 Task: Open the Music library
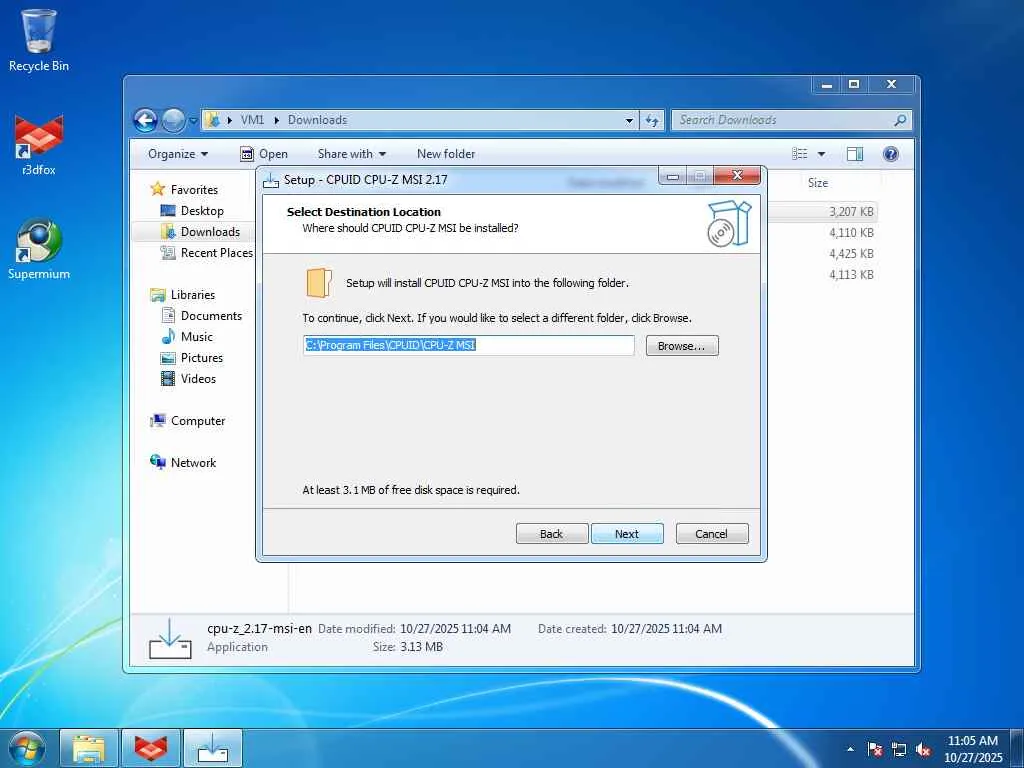point(197,337)
